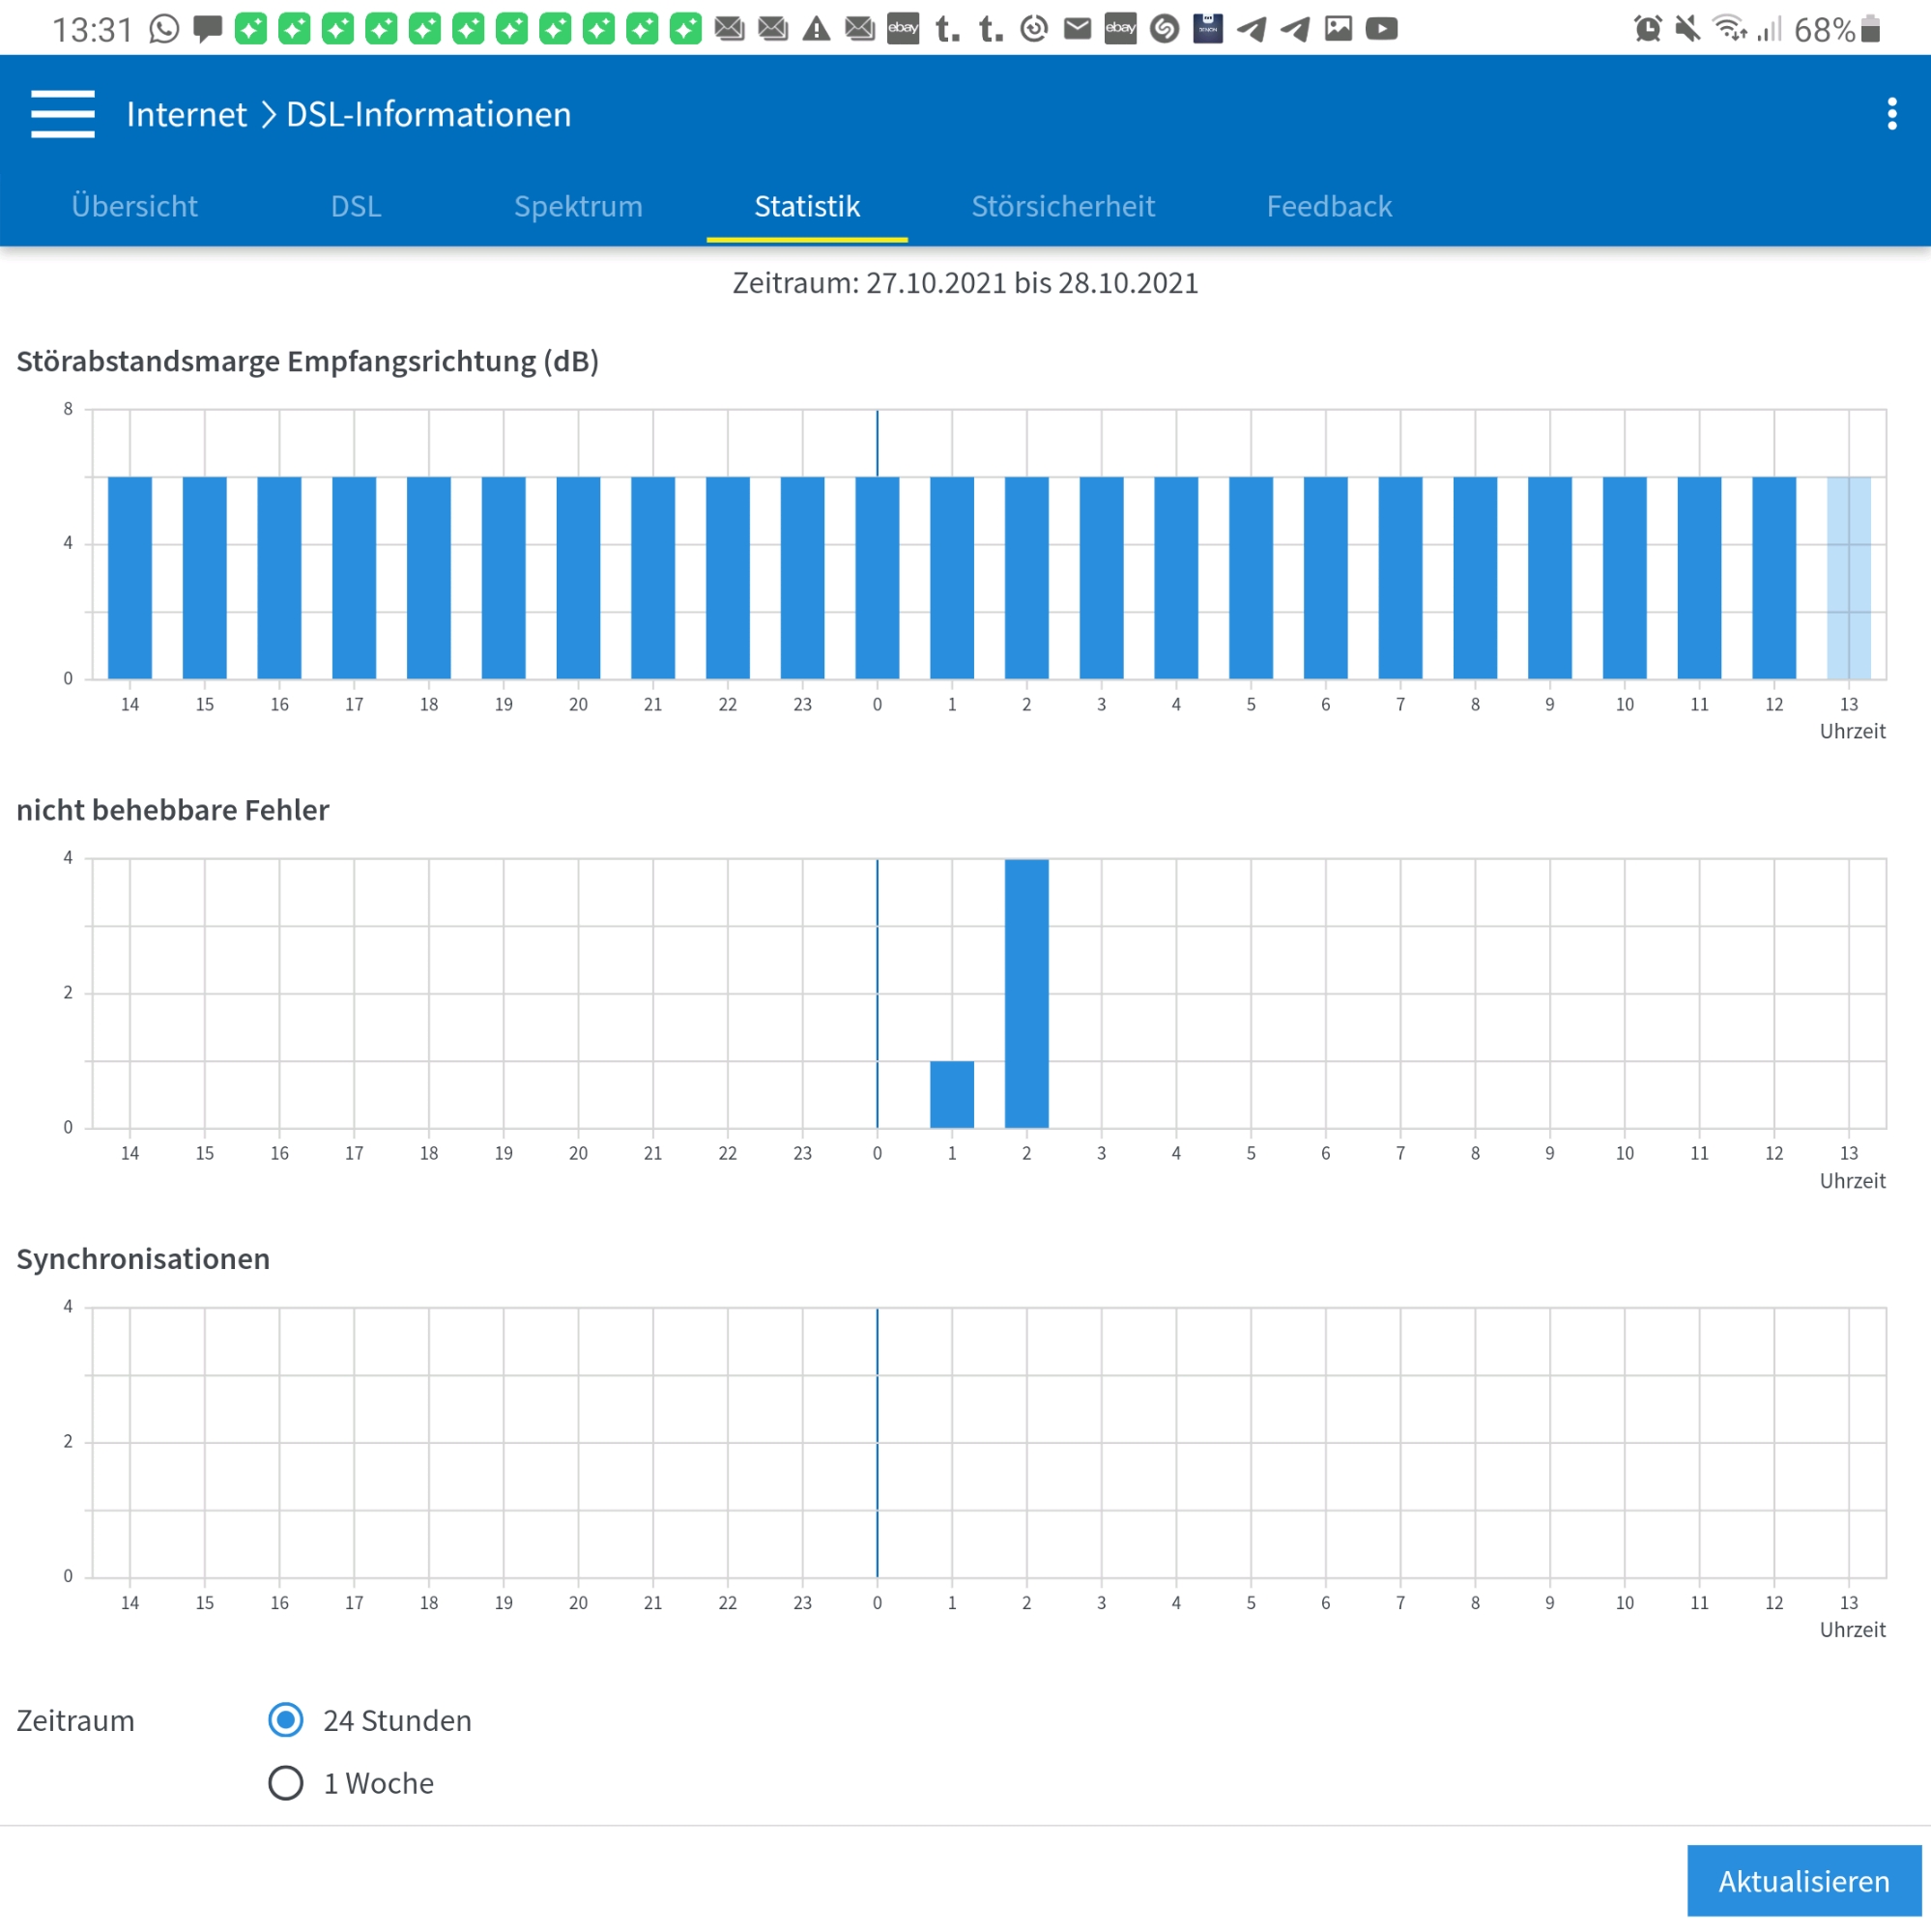Tap the YouTube notification icon
Viewport: 1931px width, 1932px height.
pyautogui.click(x=1381, y=29)
